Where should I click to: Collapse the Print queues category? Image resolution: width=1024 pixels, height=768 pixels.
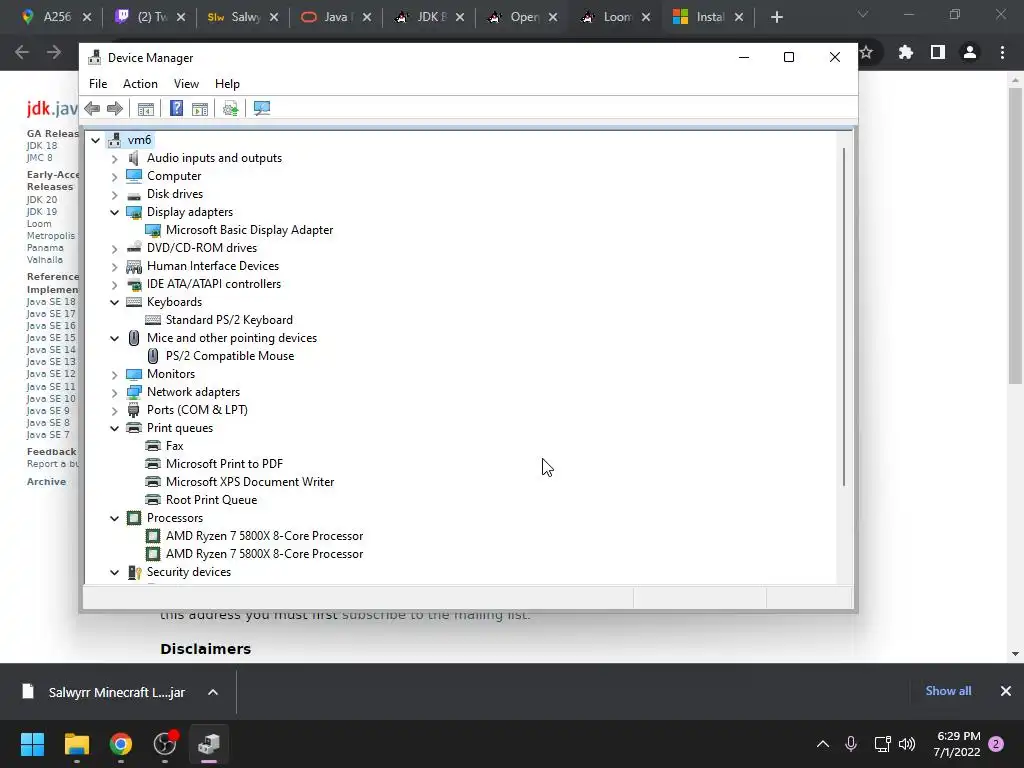coord(114,428)
